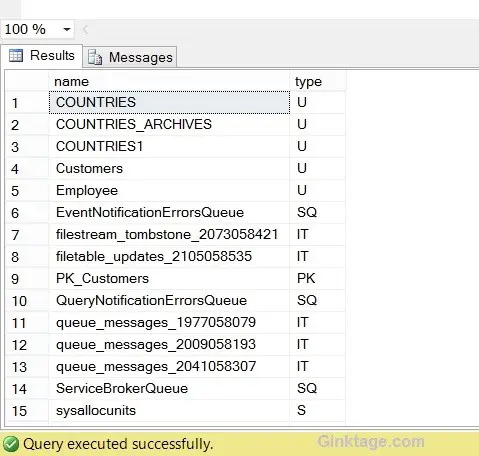
Task: Click the Messages tab document icon
Action: [x=95, y=57]
